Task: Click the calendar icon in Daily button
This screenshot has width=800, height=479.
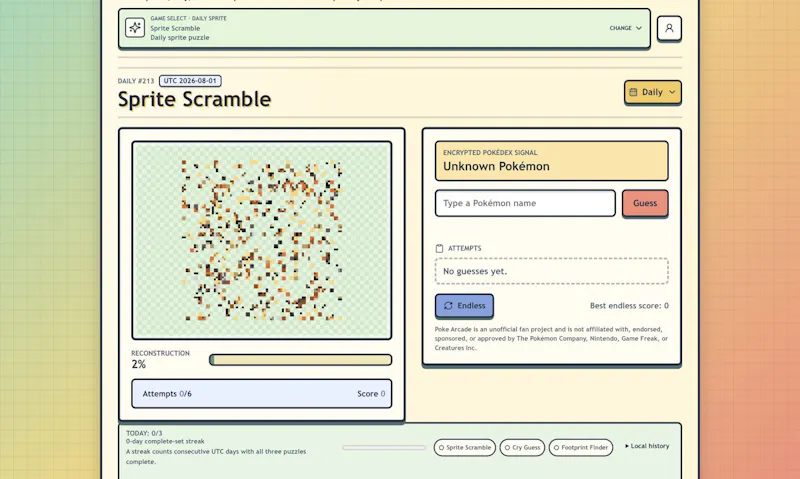Action: pos(633,92)
